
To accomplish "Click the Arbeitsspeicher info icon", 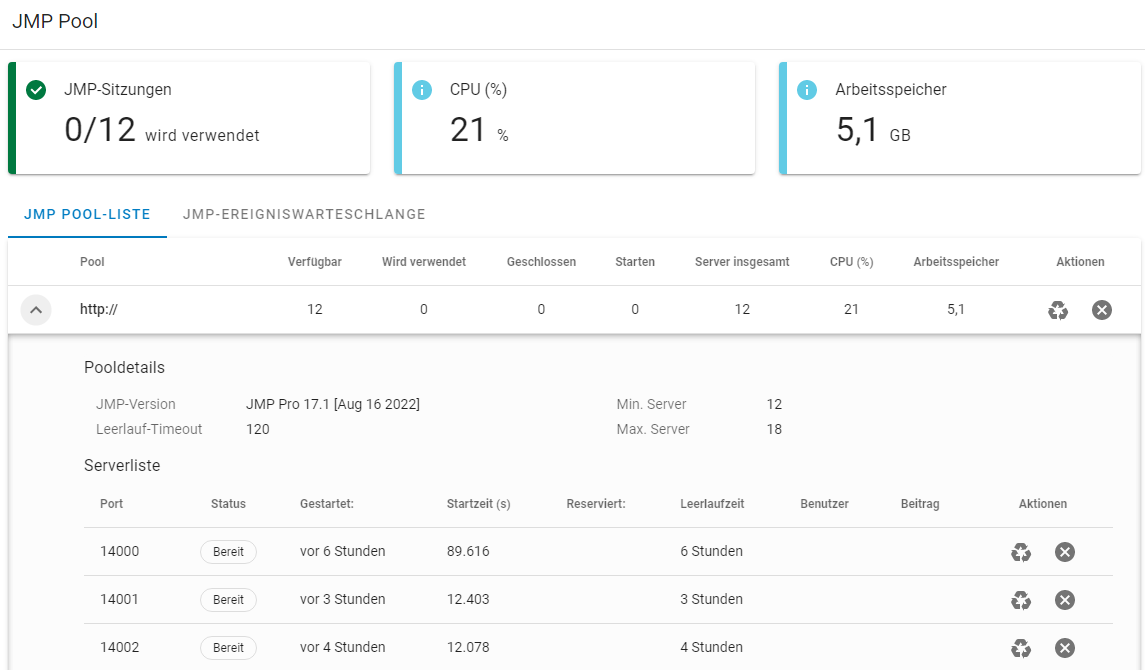I will pos(807,90).
